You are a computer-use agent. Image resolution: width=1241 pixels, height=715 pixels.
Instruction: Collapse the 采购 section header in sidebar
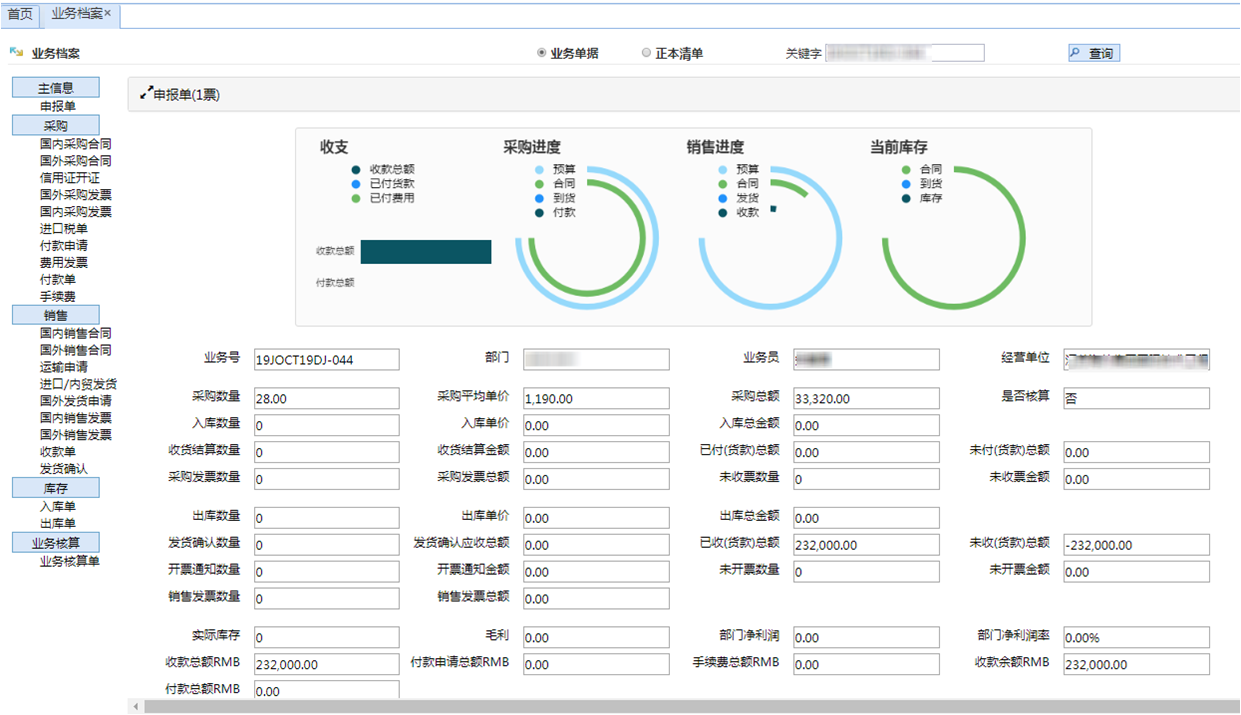coord(55,126)
